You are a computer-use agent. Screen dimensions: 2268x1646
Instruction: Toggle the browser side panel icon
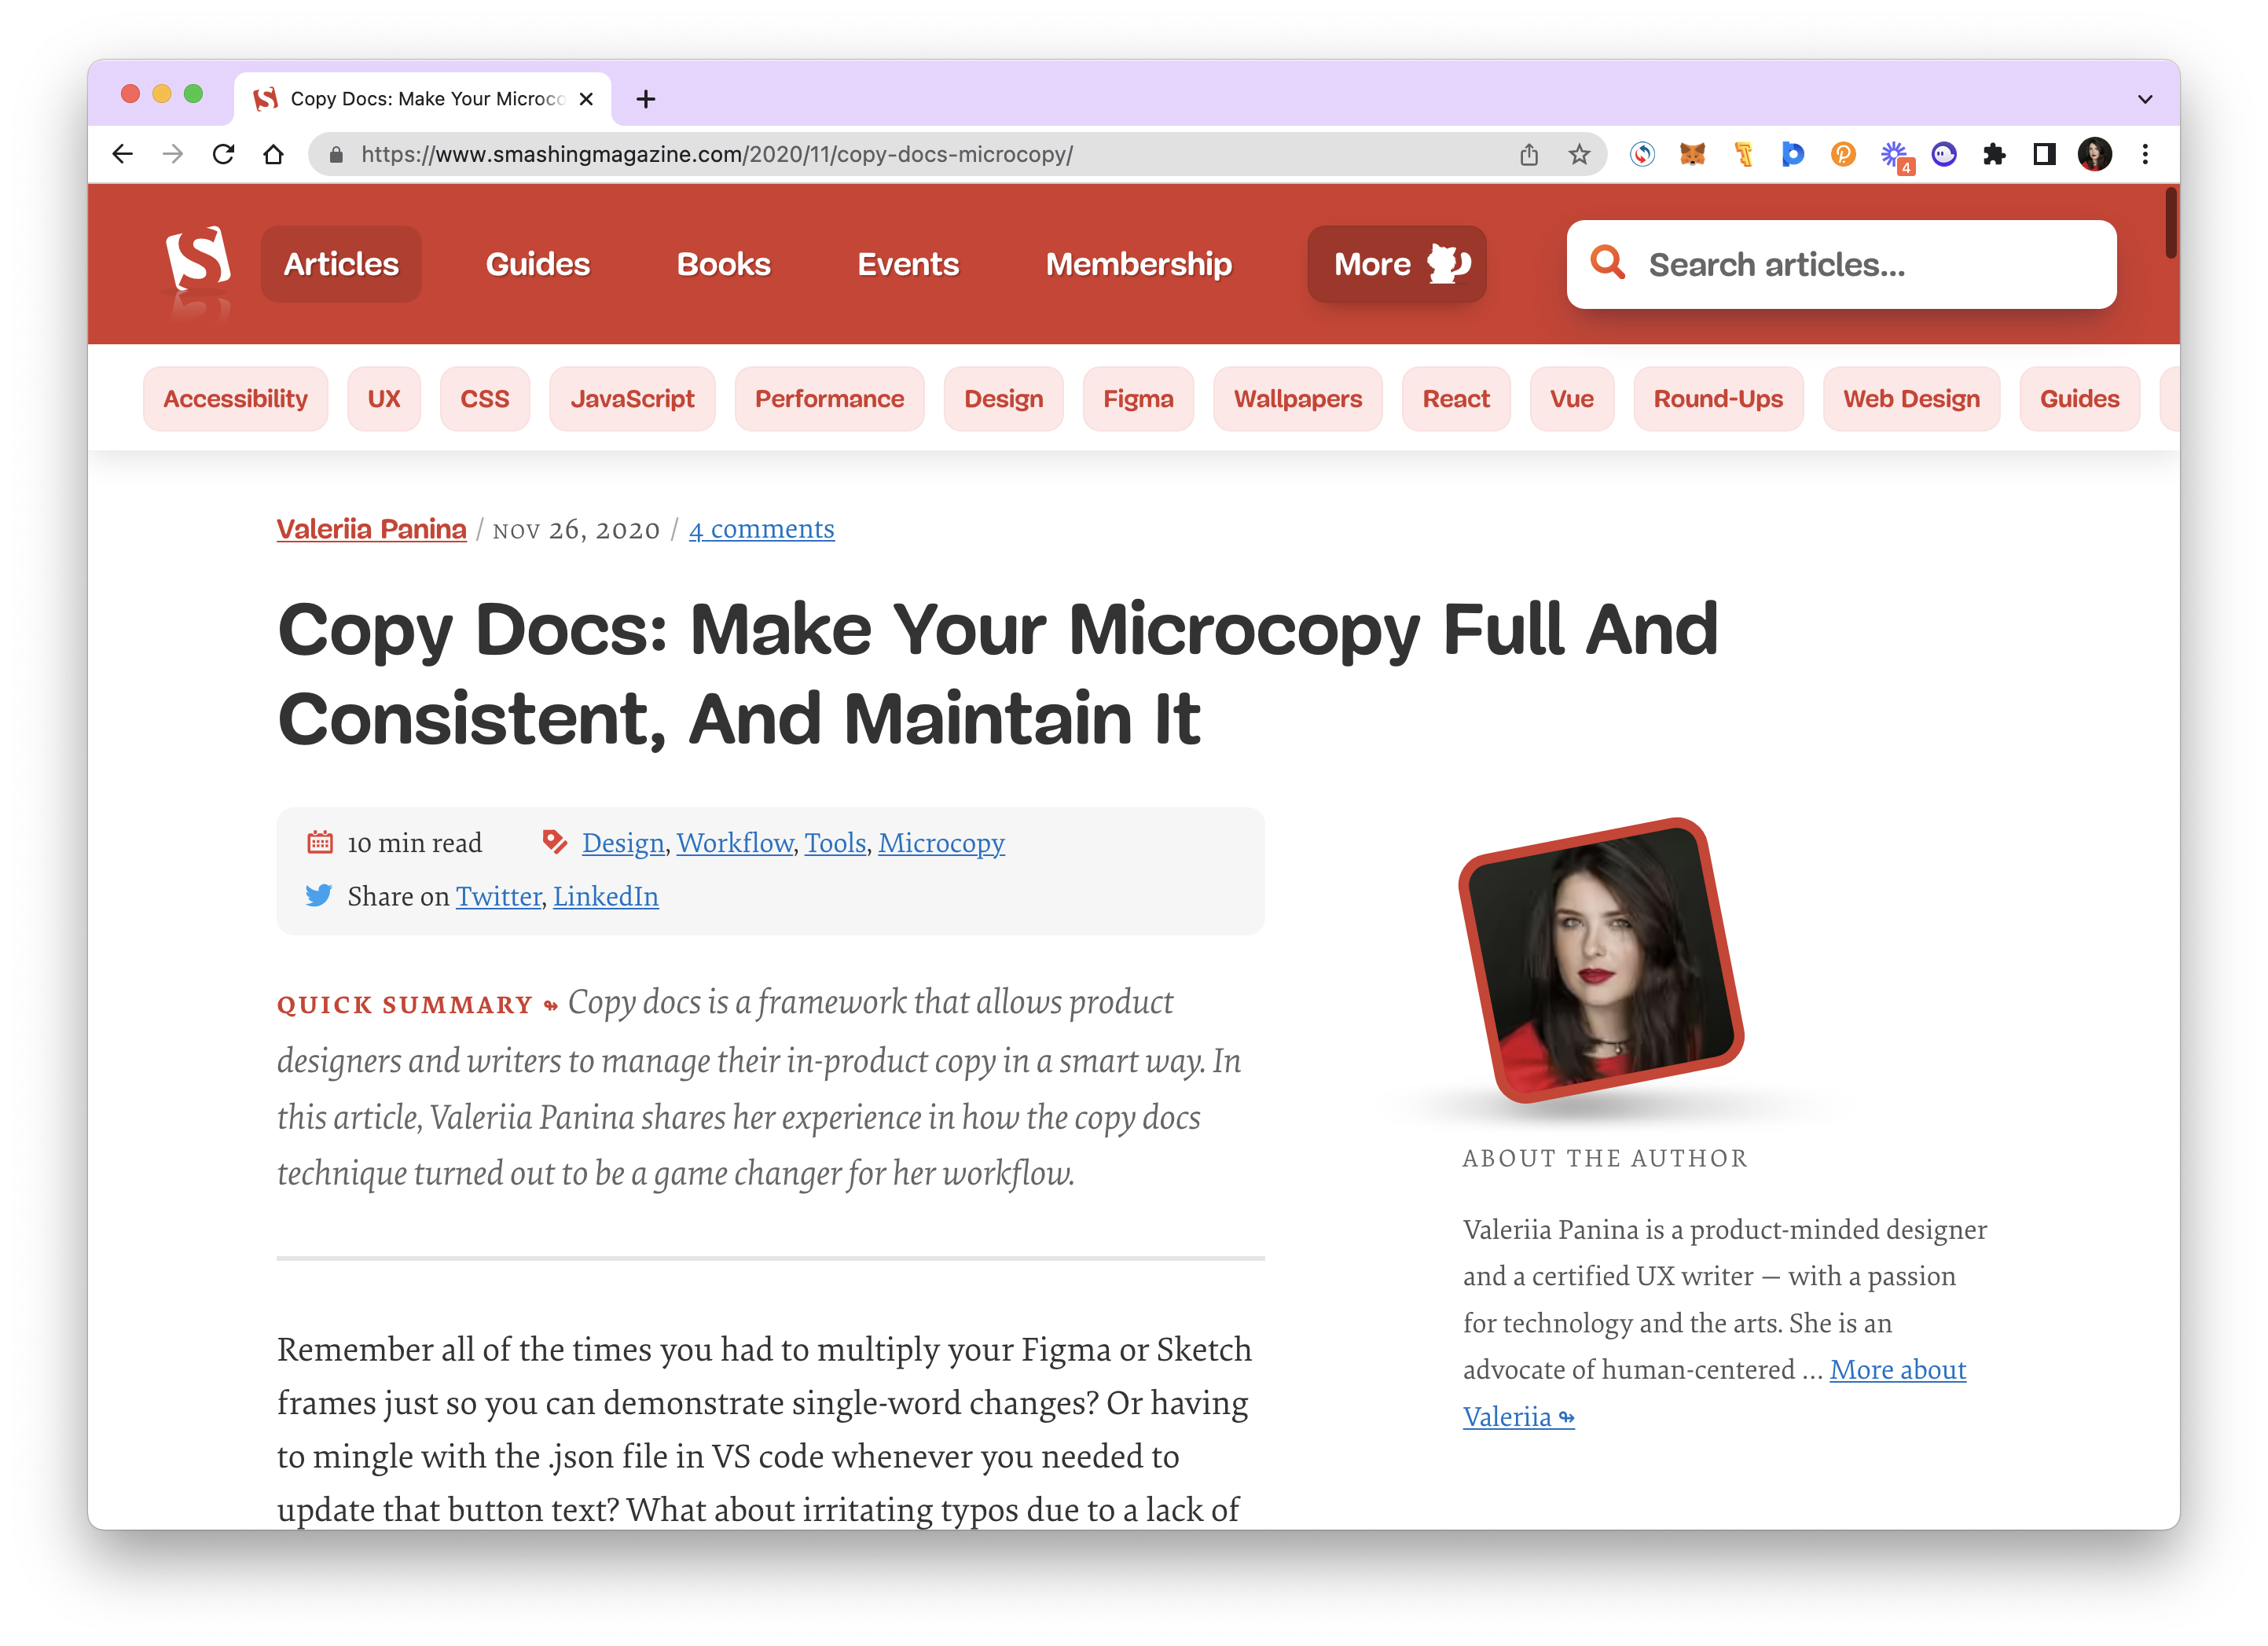tap(2044, 154)
